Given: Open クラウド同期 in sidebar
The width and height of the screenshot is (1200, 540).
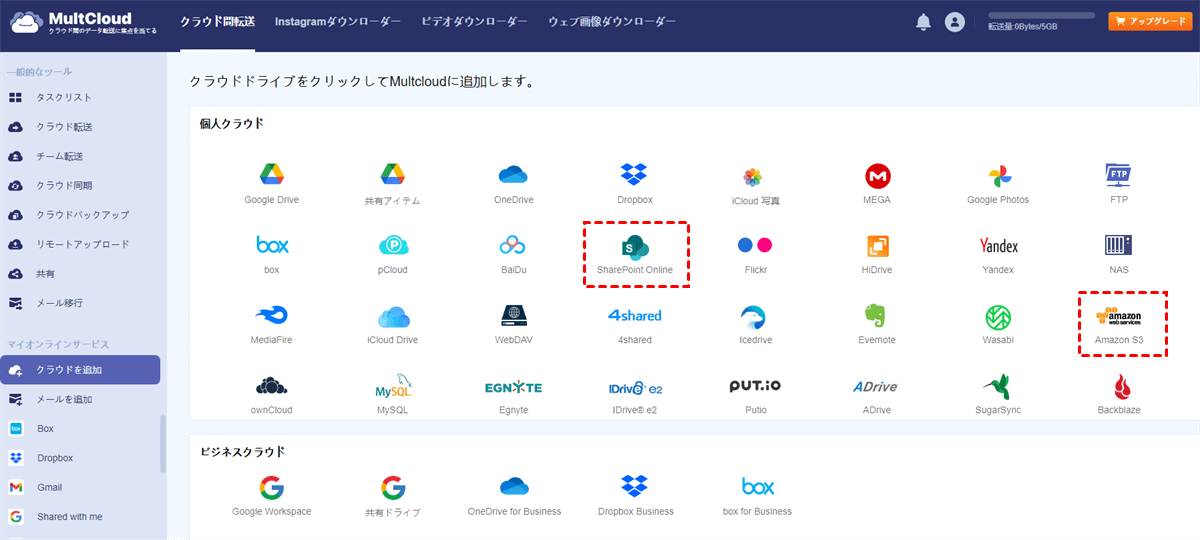Looking at the screenshot, I should (64, 186).
